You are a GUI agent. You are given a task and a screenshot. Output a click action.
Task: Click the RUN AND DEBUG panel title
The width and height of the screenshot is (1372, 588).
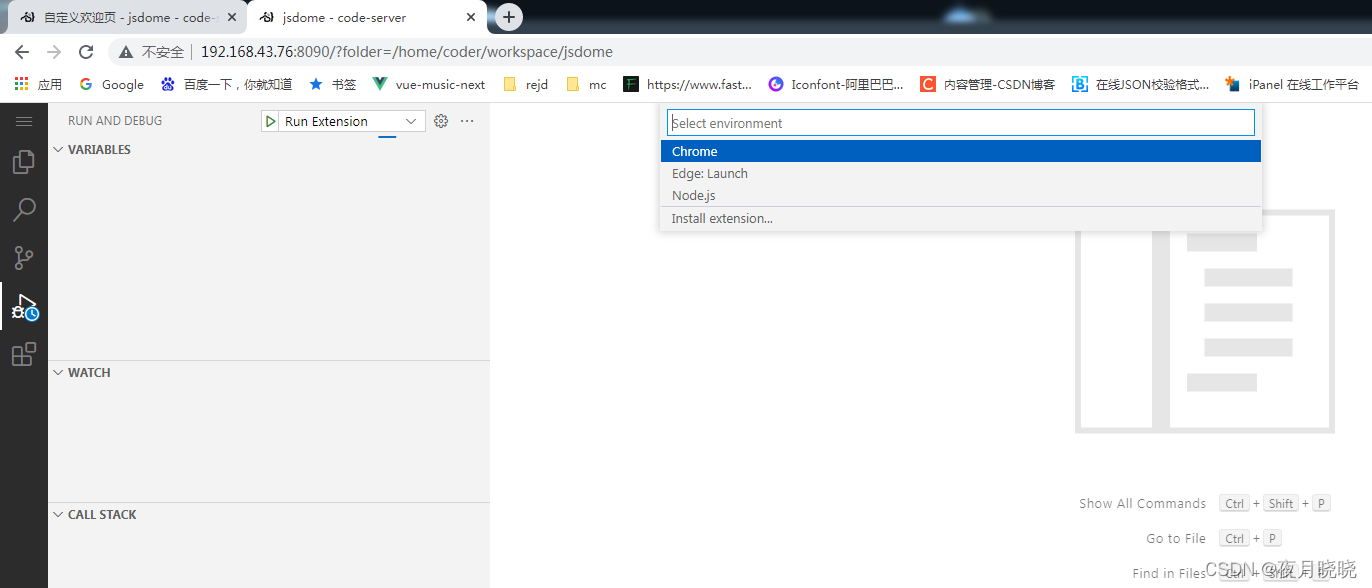(x=115, y=121)
